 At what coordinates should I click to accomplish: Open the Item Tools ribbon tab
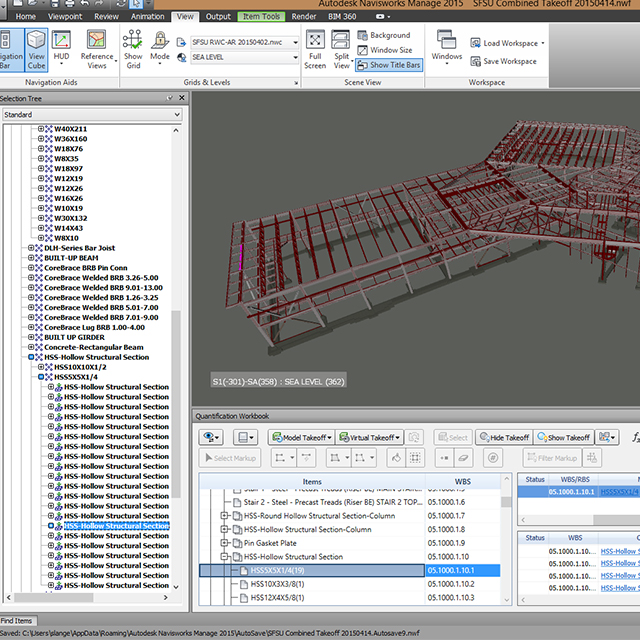tap(261, 17)
